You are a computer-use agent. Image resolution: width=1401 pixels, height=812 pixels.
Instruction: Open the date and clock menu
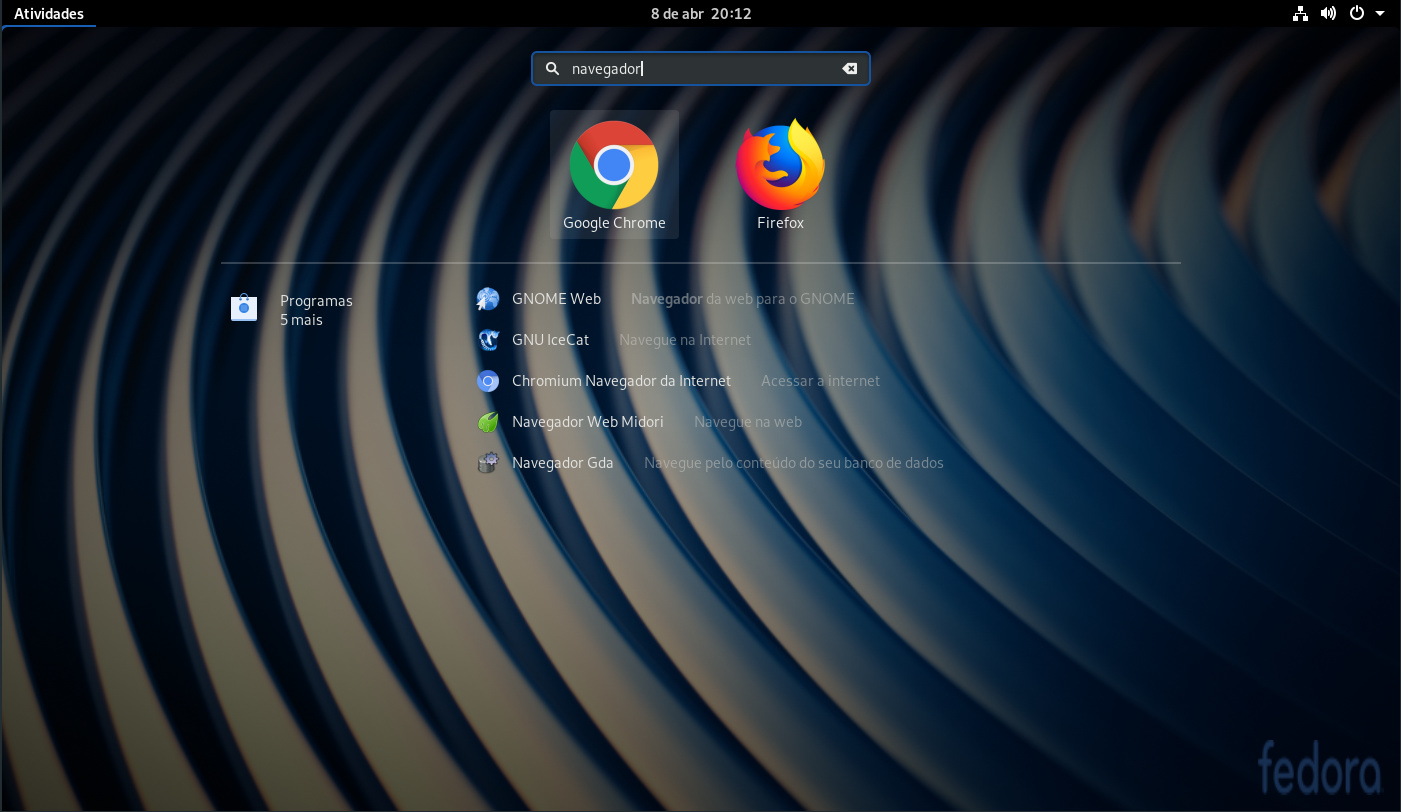click(x=700, y=14)
